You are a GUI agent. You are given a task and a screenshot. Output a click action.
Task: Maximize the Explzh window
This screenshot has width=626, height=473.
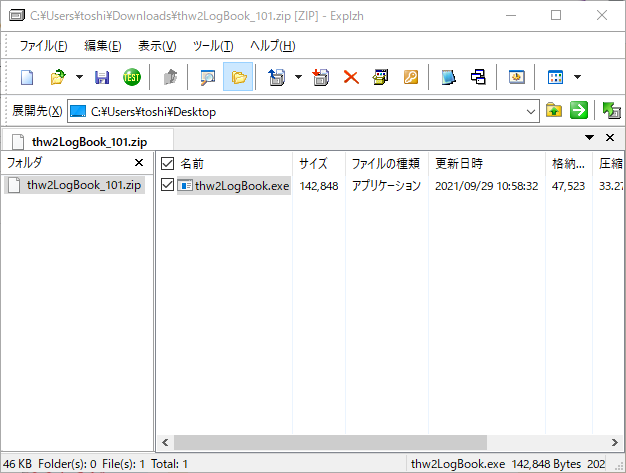[x=556, y=15]
